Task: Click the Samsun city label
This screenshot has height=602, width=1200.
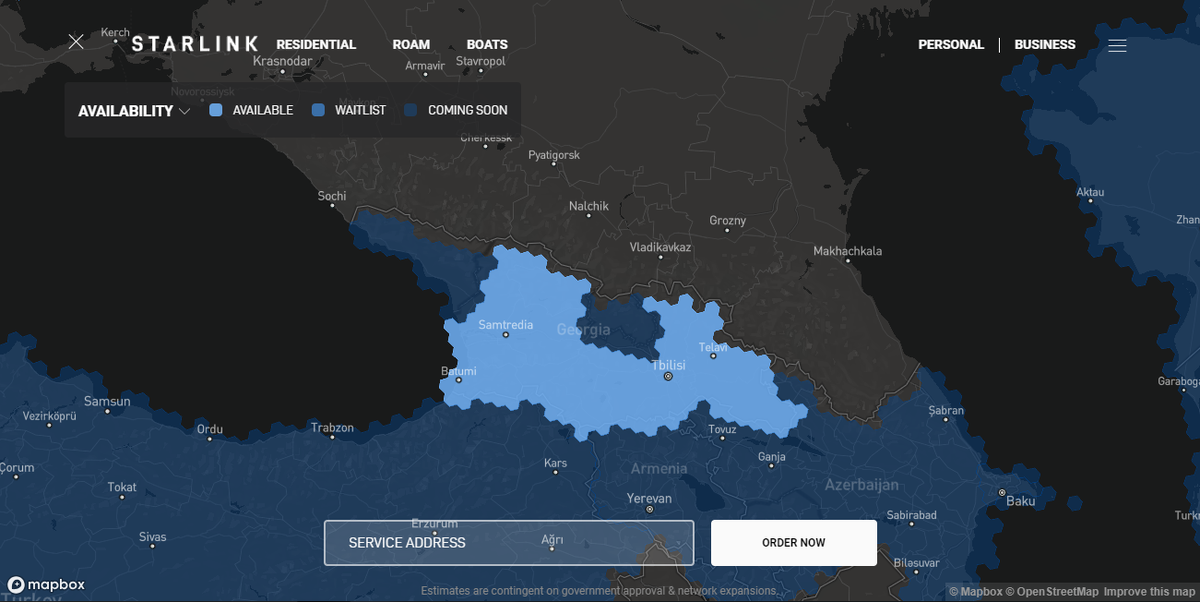Action: pyautogui.click(x=107, y=402)
